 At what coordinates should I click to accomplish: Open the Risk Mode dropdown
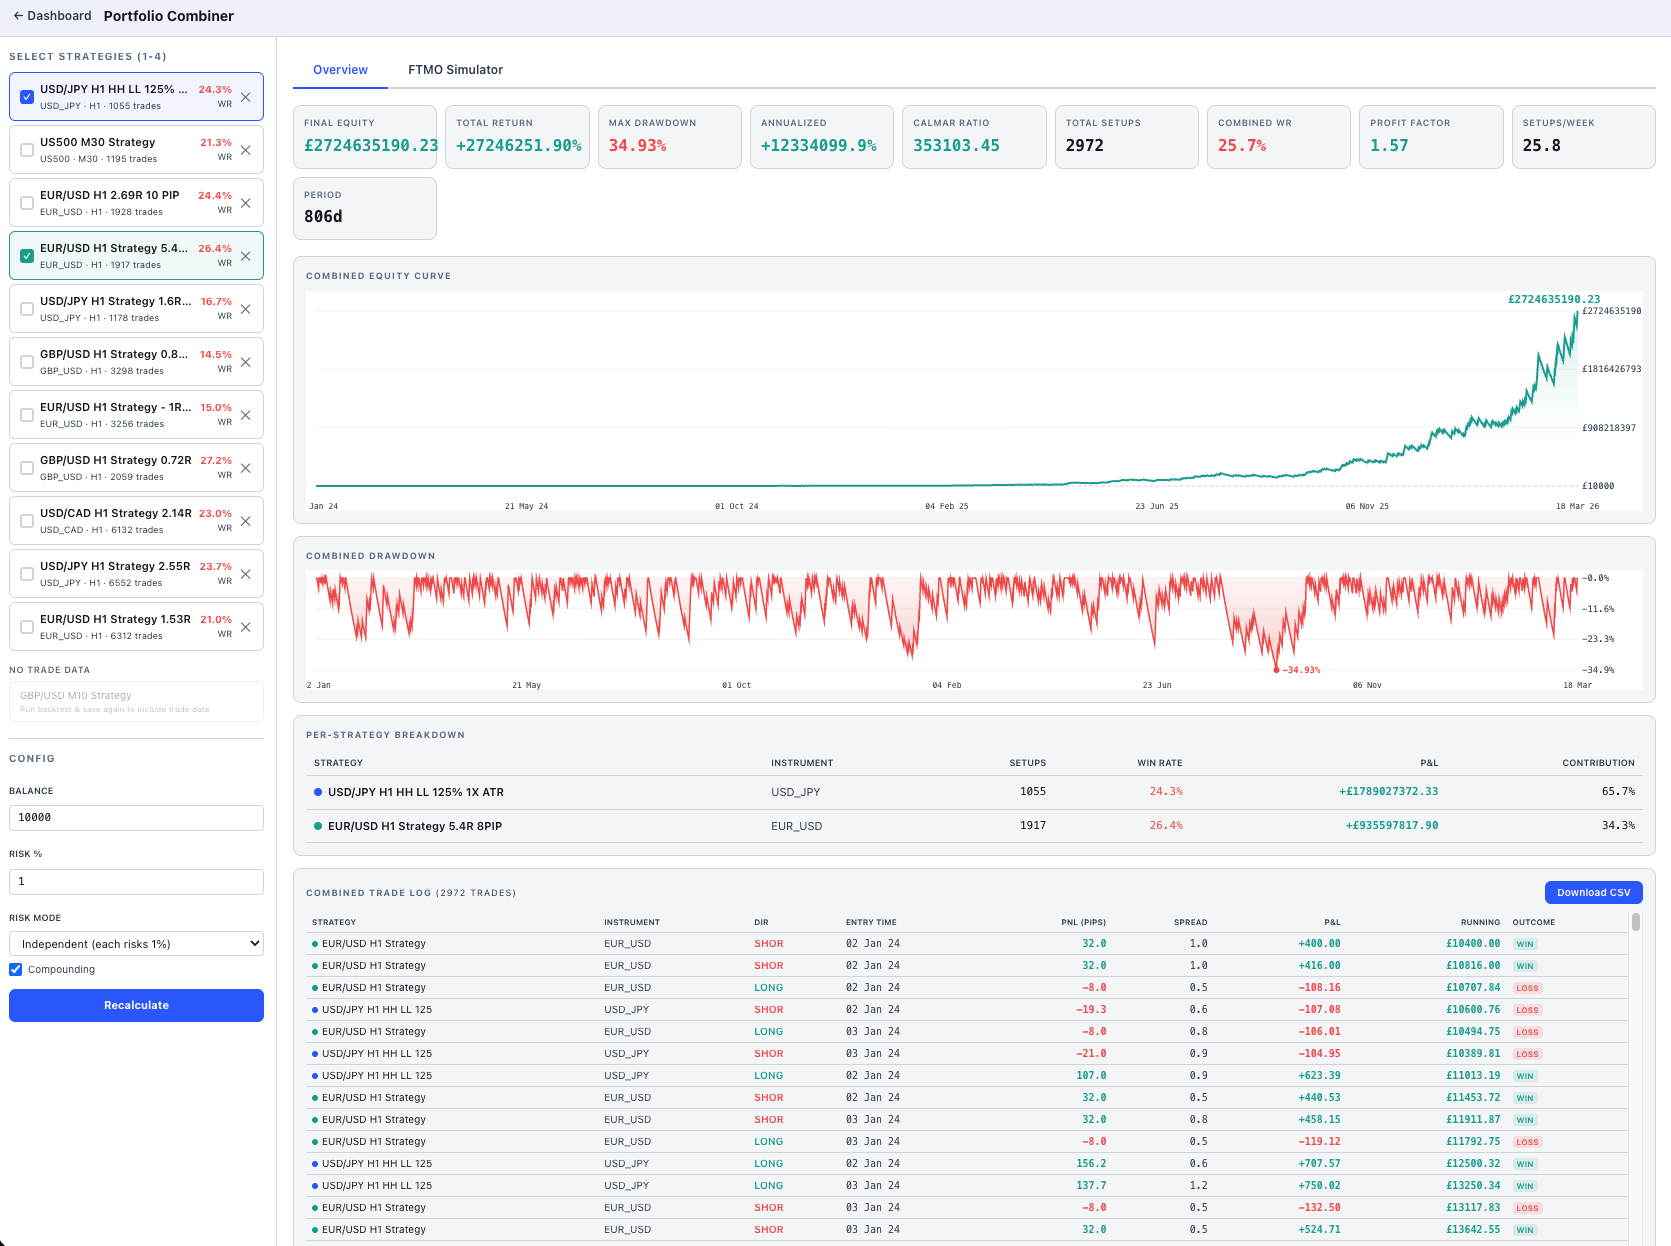point(136,943)
